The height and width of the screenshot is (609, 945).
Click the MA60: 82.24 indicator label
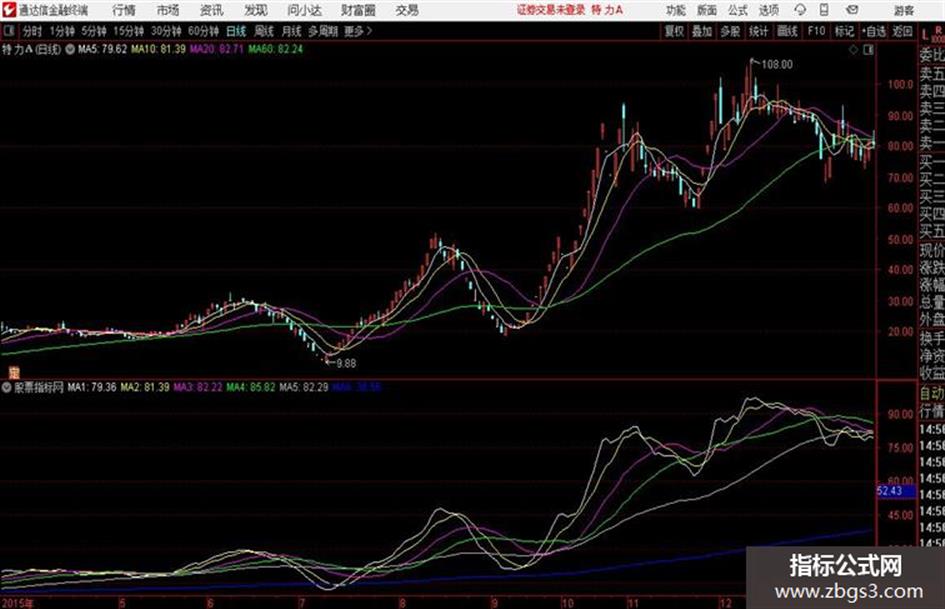point(275,49)
